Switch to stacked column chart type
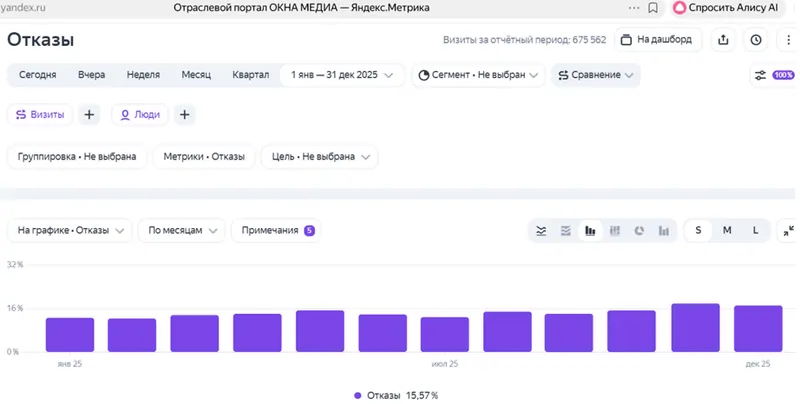 615,231
